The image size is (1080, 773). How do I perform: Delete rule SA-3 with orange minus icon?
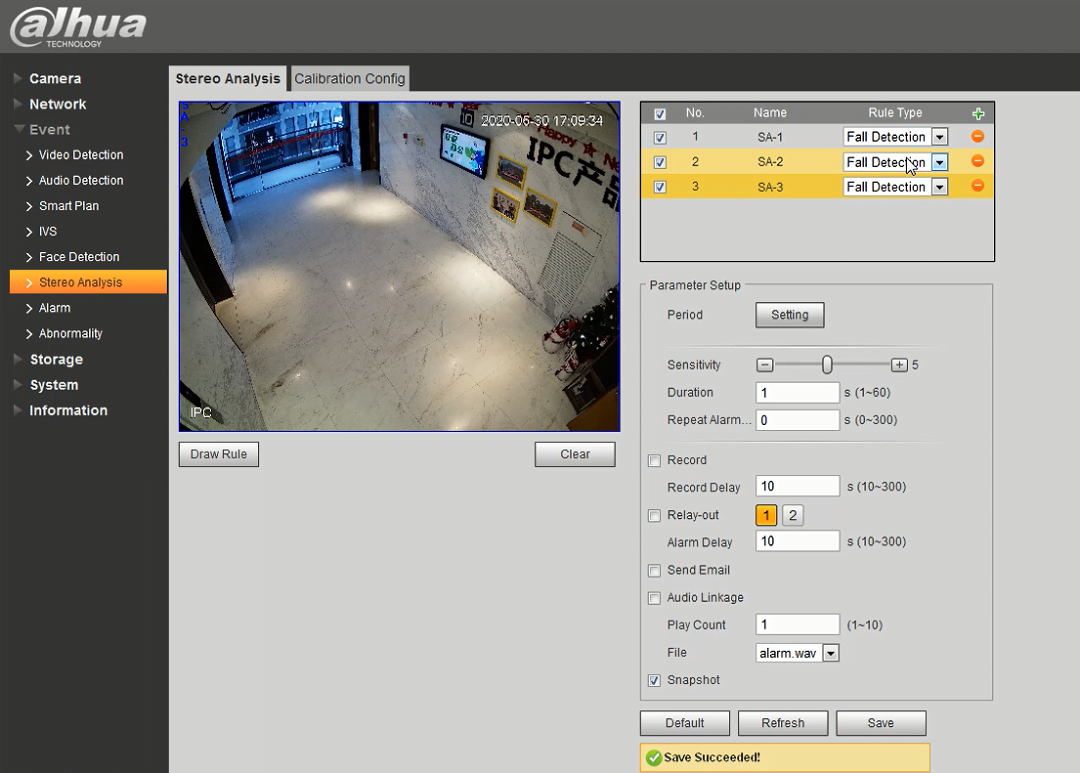[978, 186]
